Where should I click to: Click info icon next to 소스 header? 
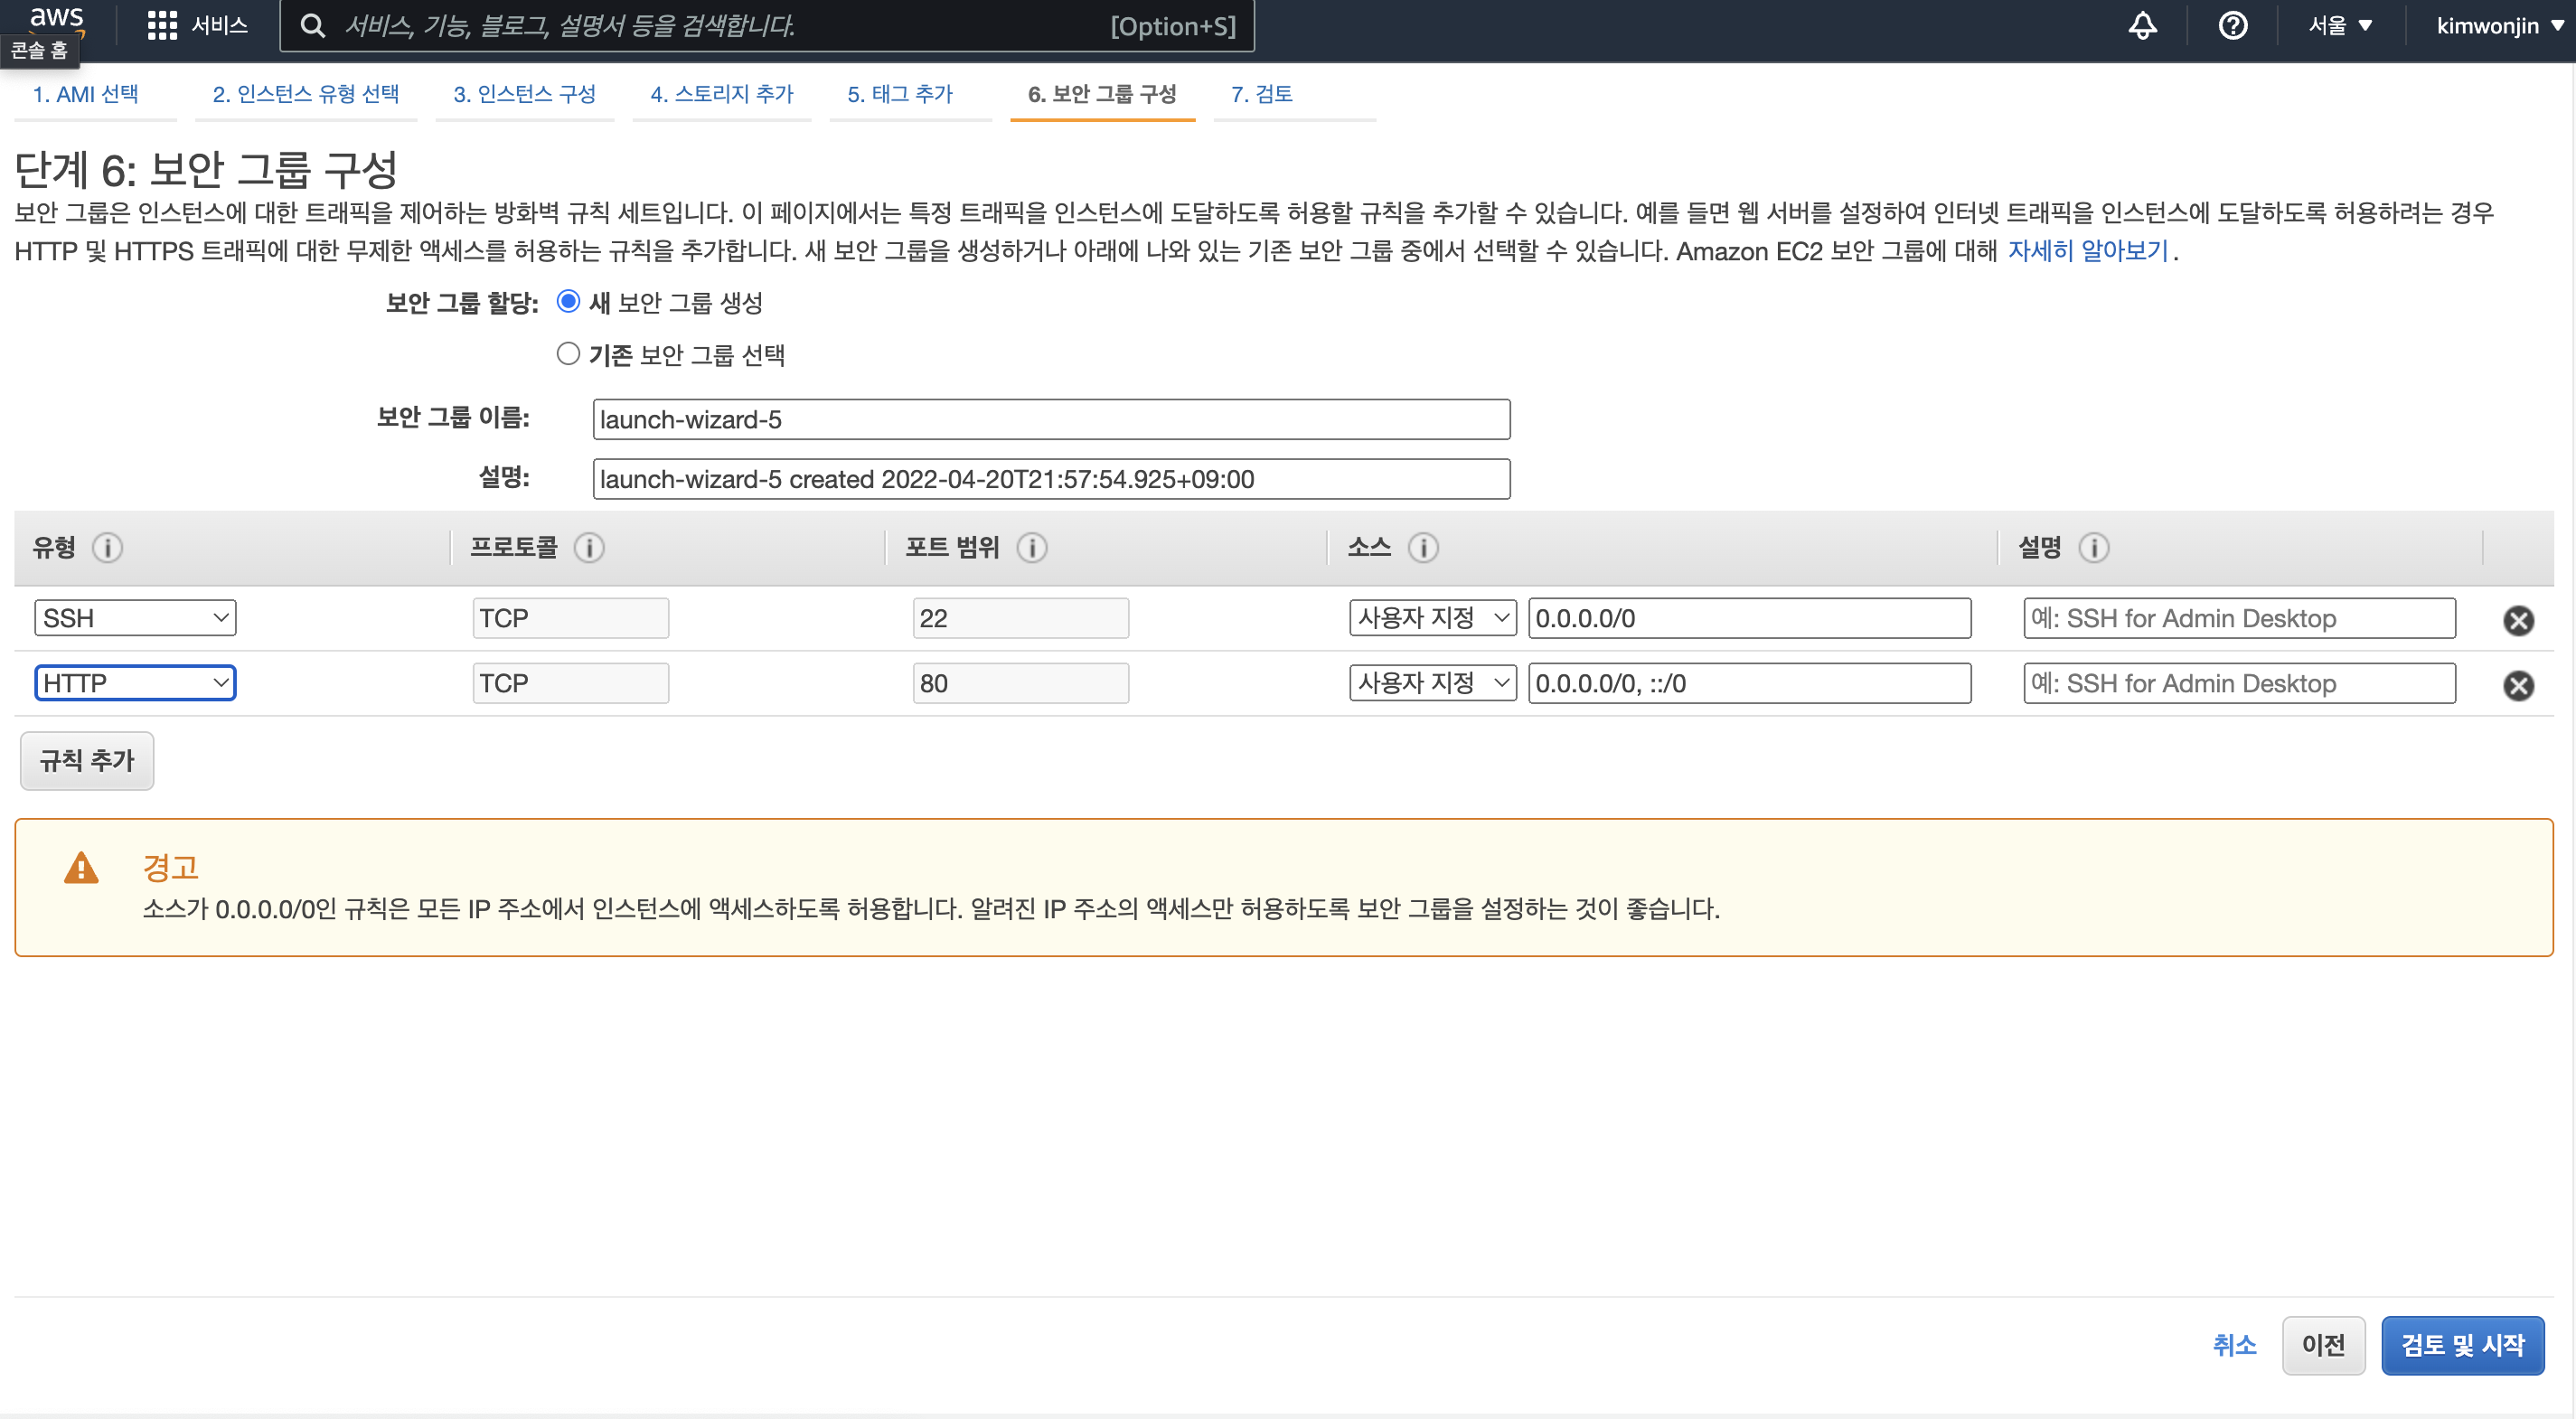pos(1423,548)
